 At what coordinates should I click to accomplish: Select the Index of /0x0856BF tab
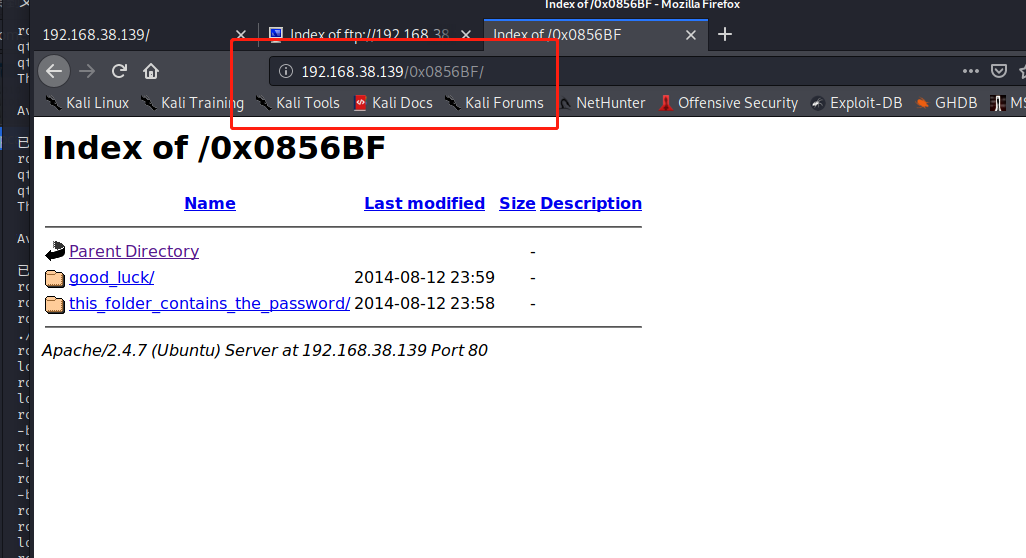595,35
